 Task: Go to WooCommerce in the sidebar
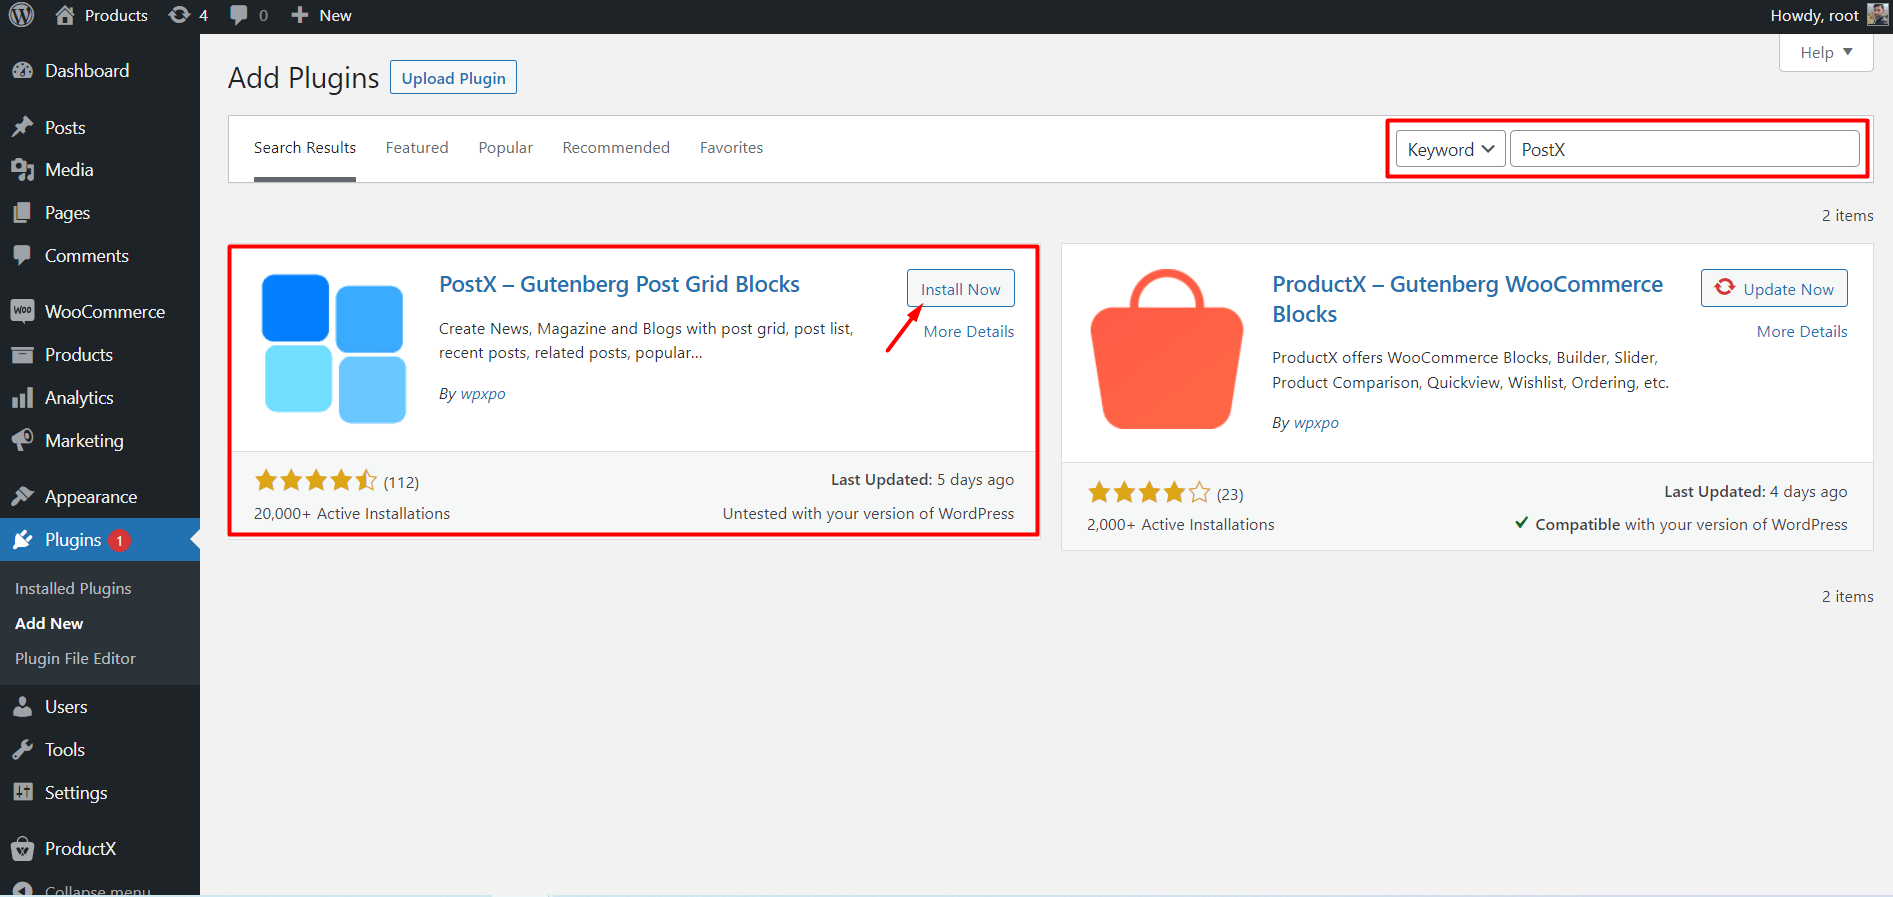tap(104, 312)
